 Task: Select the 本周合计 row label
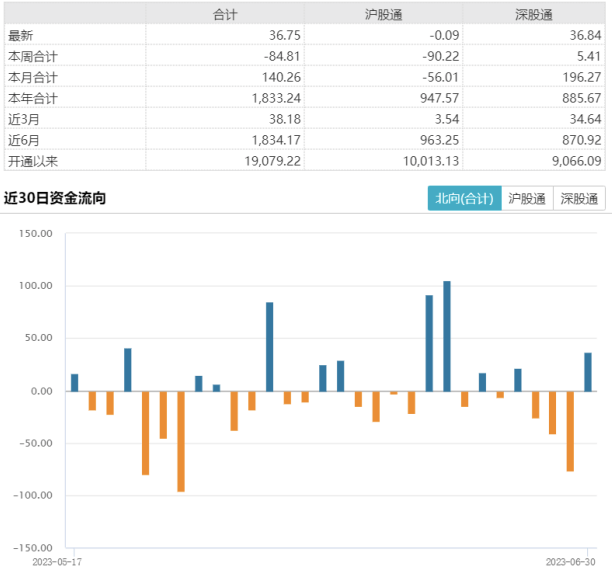coord(33,56)
